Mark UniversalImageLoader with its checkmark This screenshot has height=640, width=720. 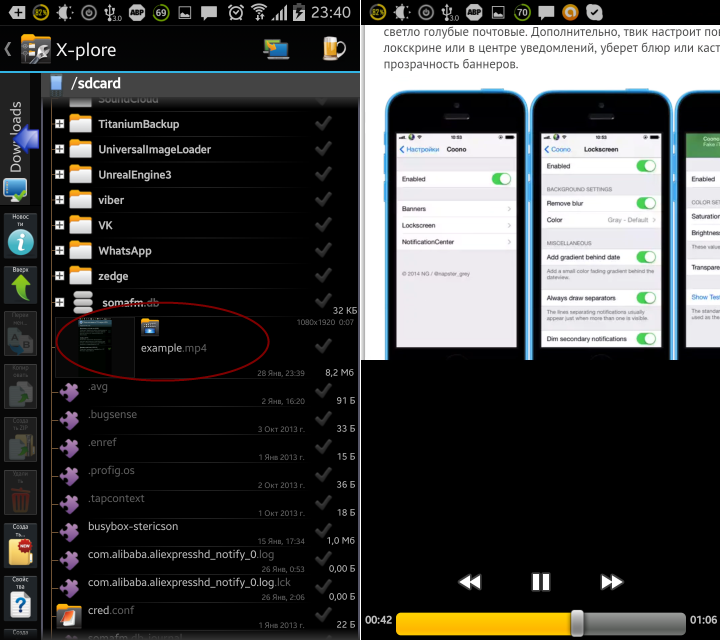coord(324,148)
